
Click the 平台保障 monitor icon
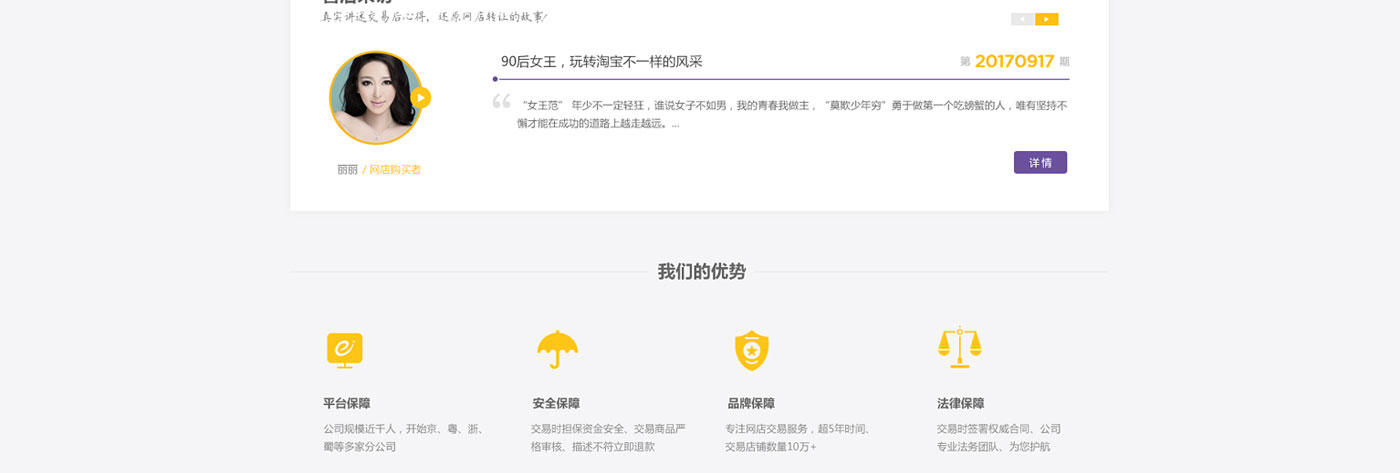click(x=345, y=350)
